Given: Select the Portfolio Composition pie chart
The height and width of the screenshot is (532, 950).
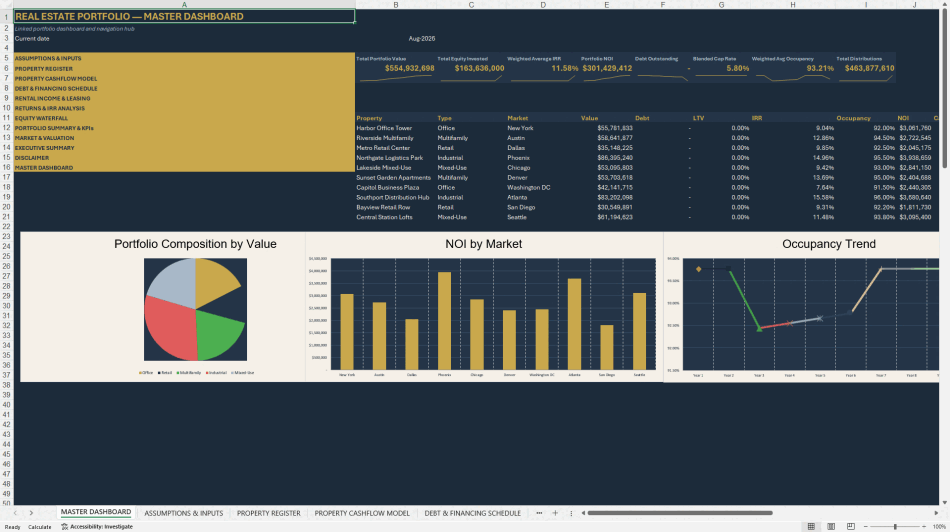Looking at the screenshot, I should coord(195,309).
